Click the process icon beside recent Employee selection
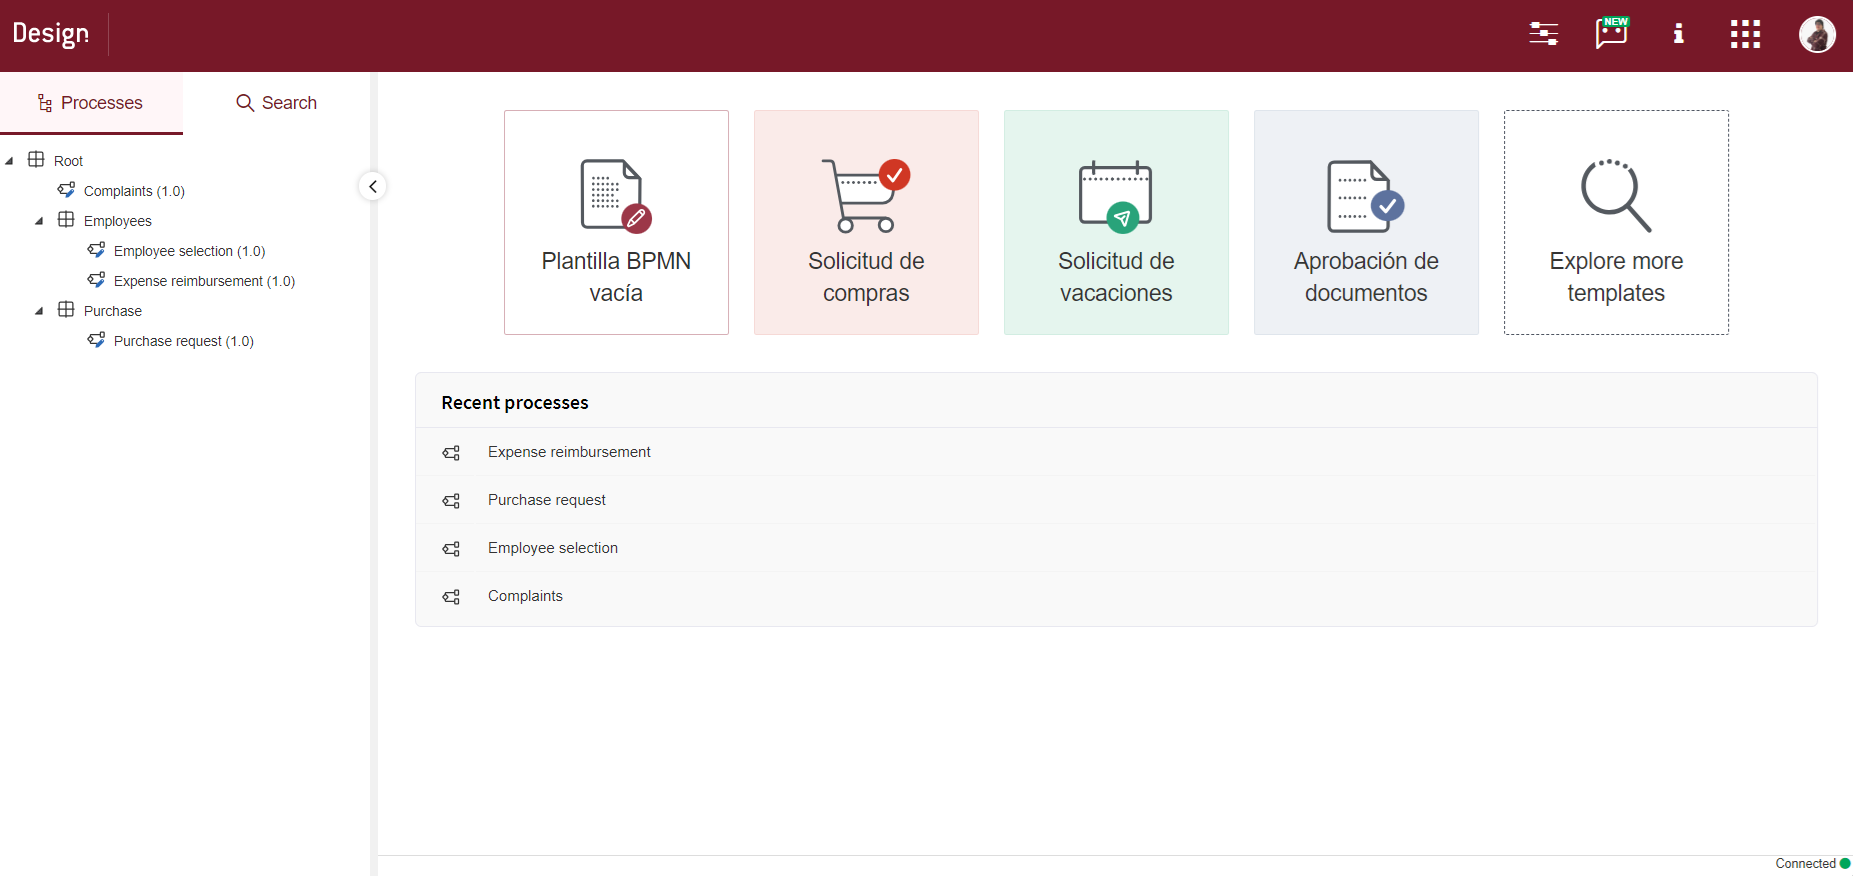Viewport: 1853px width, 876px height. click(451, 549)
